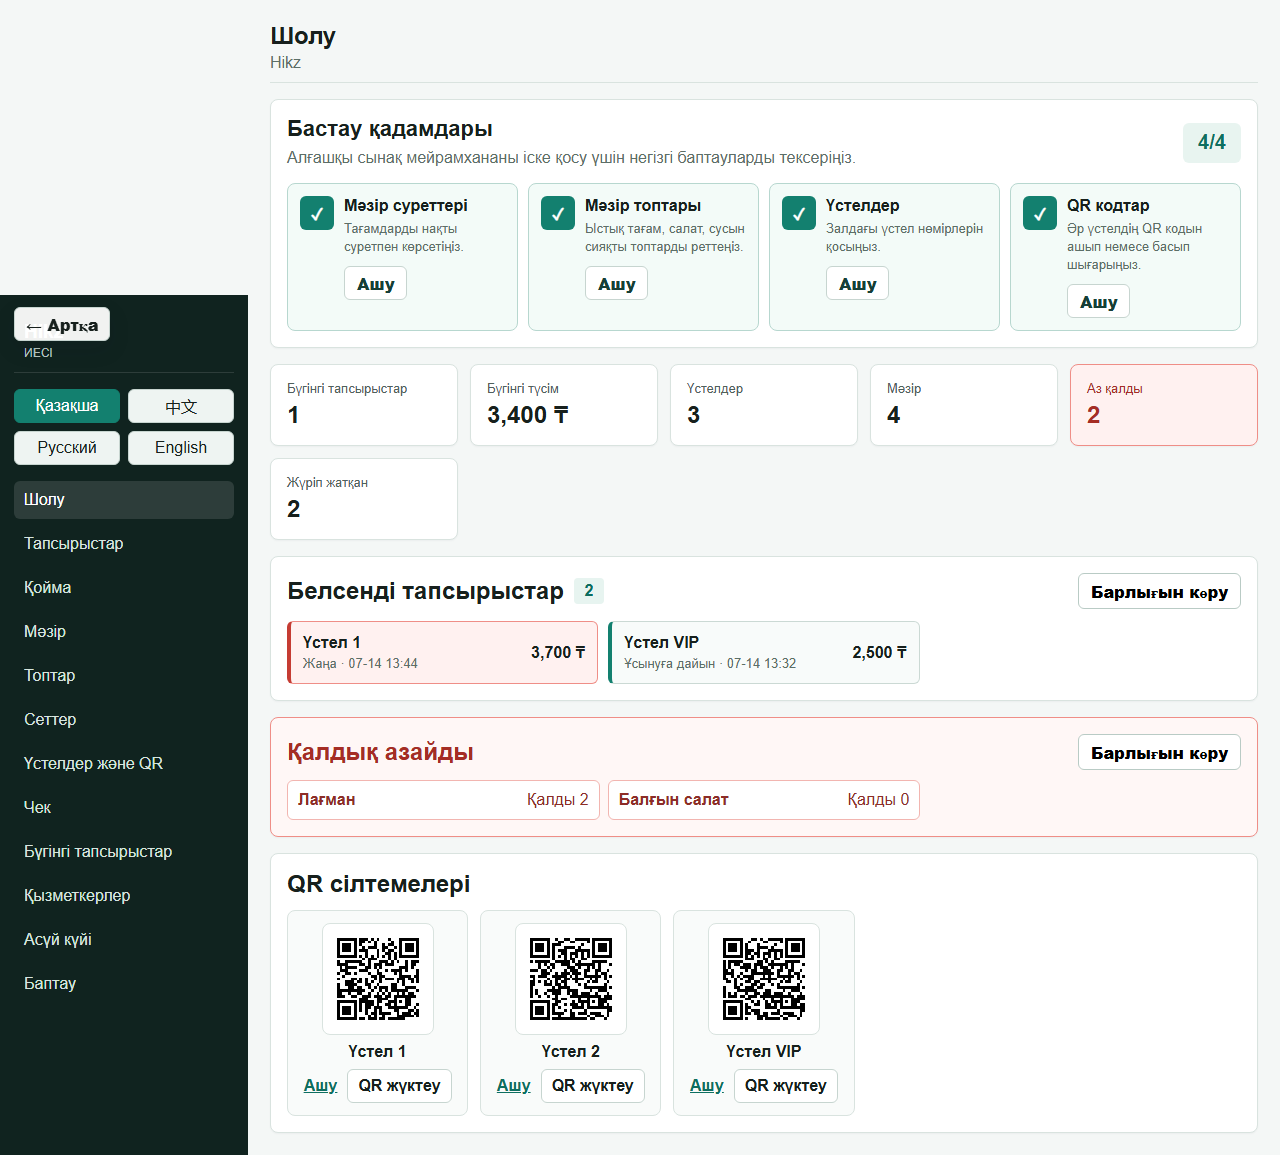Open QR кодтар step with Ашу button
The width and height of the screenshot is (1280, 1155).
click(1099, 302)
